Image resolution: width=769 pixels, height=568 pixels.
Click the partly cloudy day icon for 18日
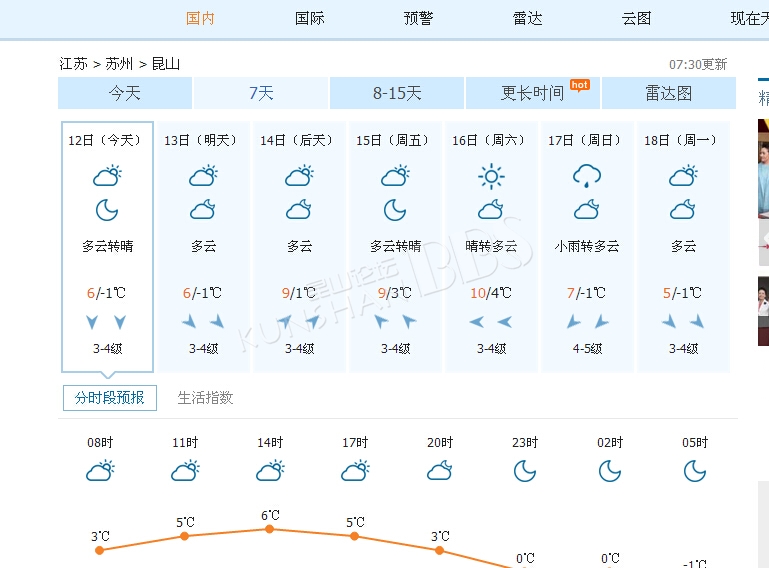point(683,176)
